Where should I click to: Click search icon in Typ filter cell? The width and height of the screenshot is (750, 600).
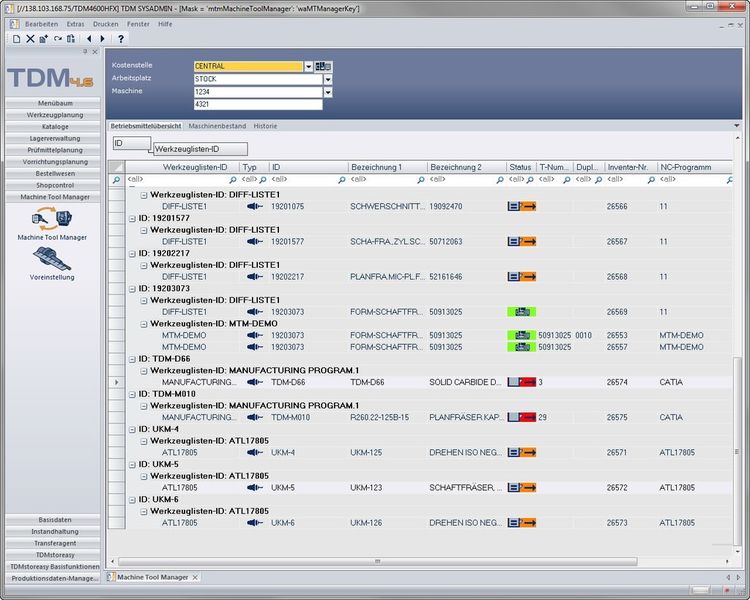[263, 180]
